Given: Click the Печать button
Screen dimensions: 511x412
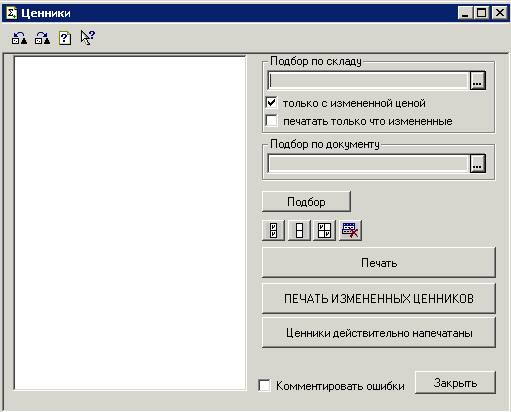Looking at the screenshot, I should (x=379, y=263).
